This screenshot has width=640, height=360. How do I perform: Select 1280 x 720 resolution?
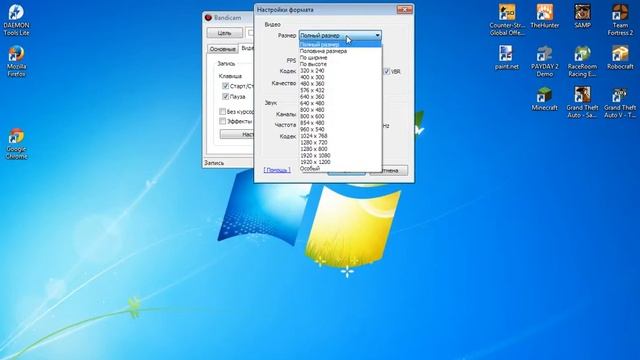coord(340,142)
